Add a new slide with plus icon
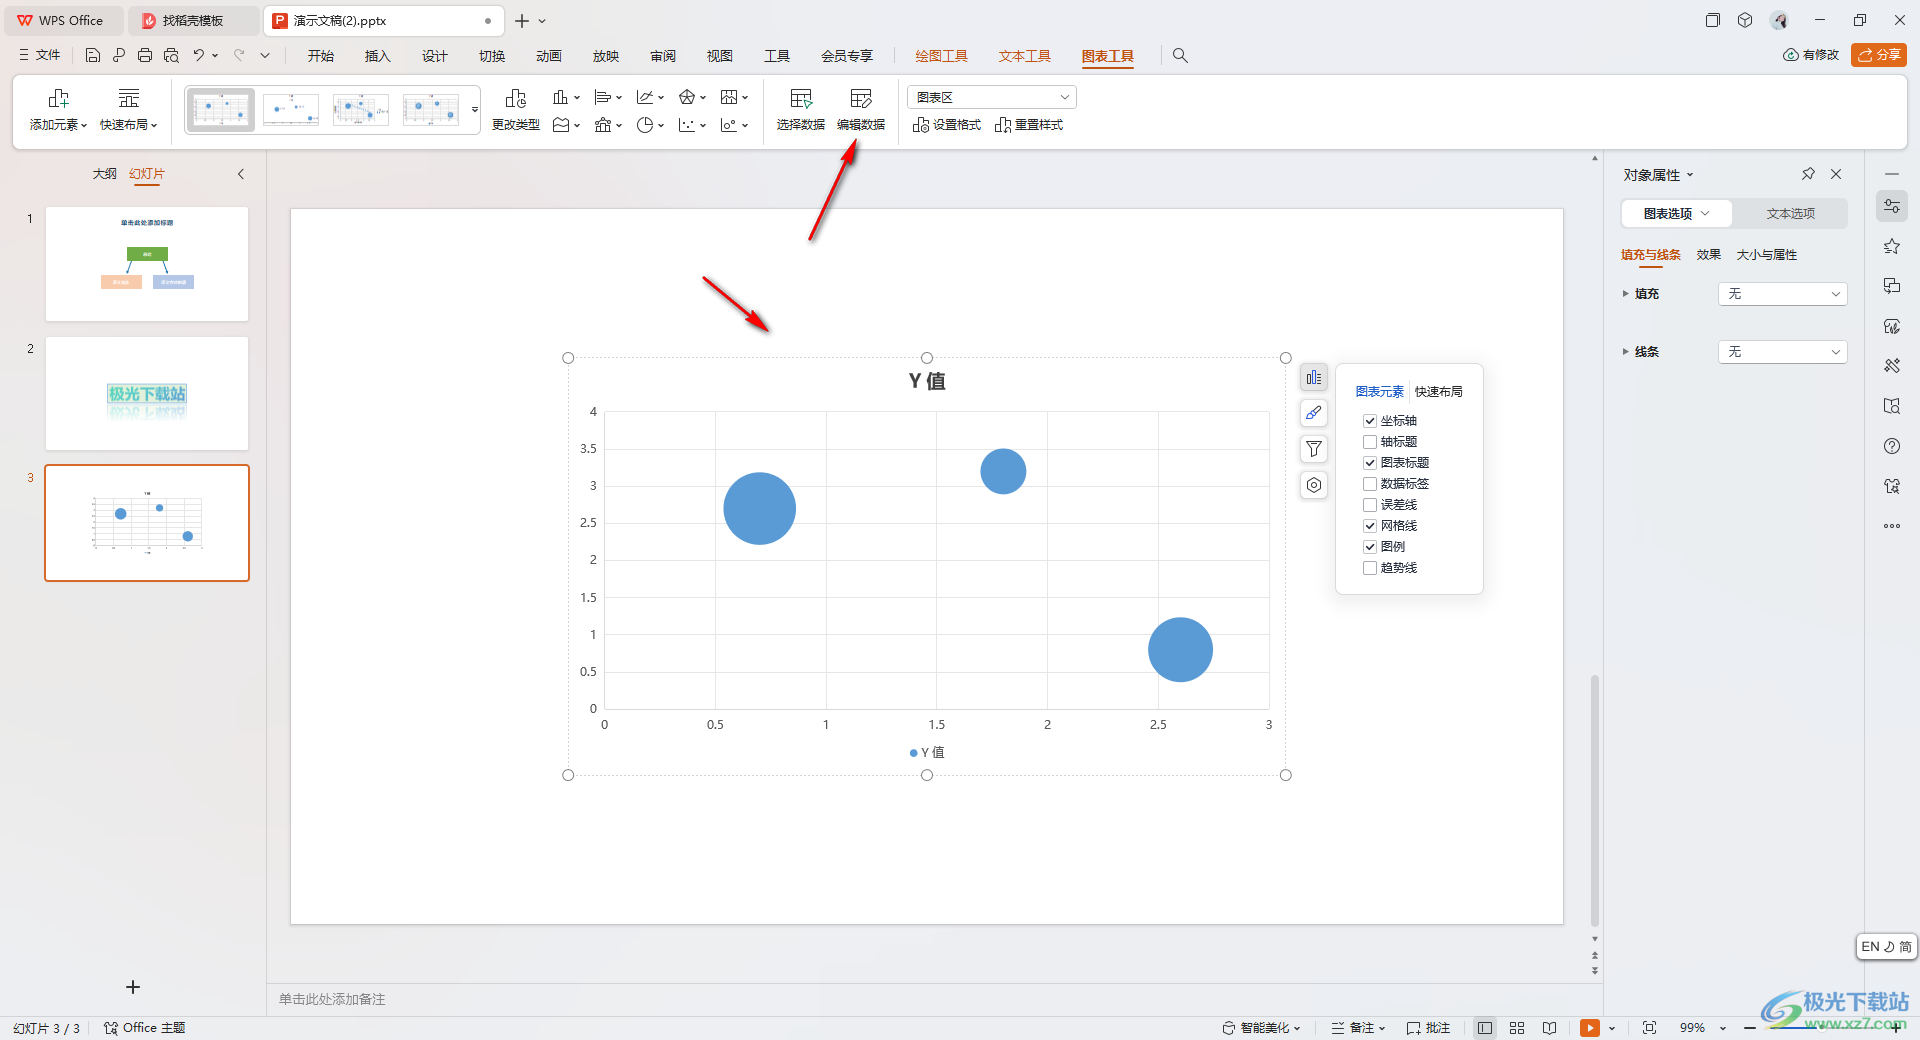The height and width of the screenshot is (1040, 1920). click(133, 987)
